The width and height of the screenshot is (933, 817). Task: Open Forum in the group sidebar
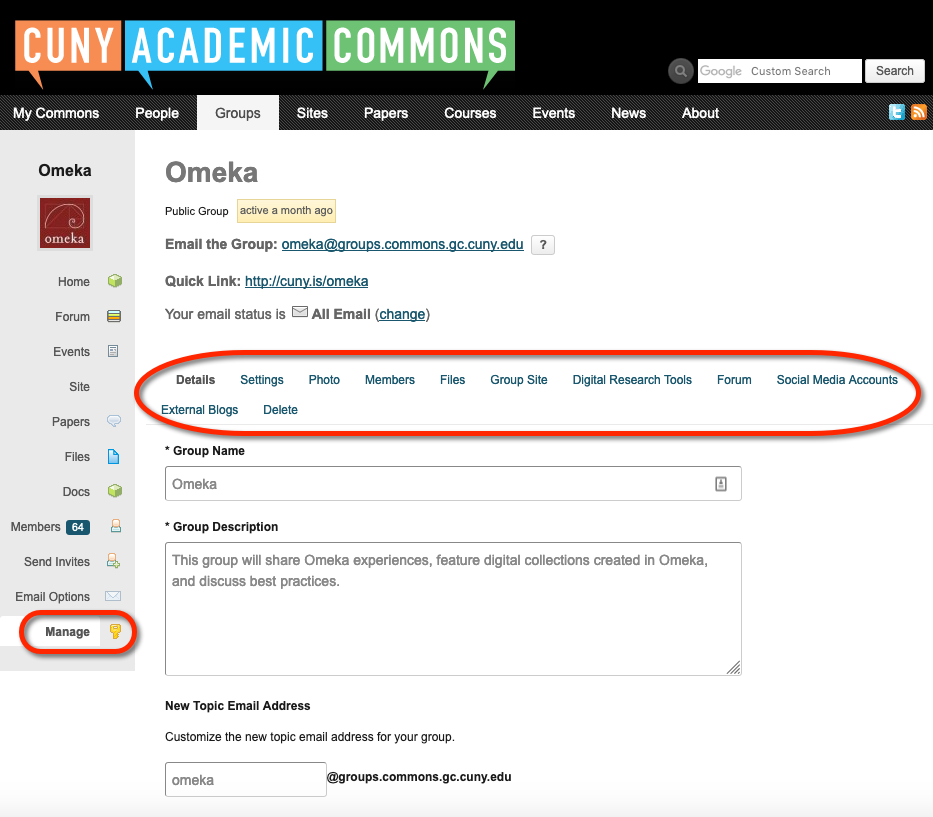(73, 317)
